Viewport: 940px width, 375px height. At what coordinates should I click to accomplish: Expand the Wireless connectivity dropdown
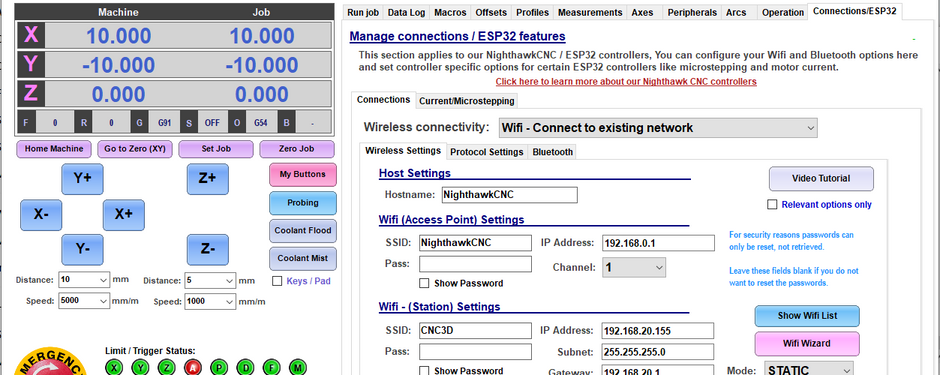coord(658,128)
